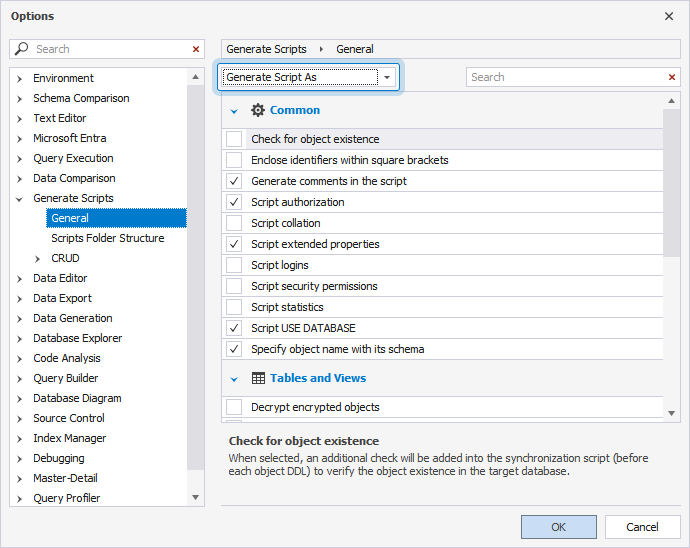690x548 pixels.
Task: Click the magnifier icon in left search
Action: click(22, 49)
